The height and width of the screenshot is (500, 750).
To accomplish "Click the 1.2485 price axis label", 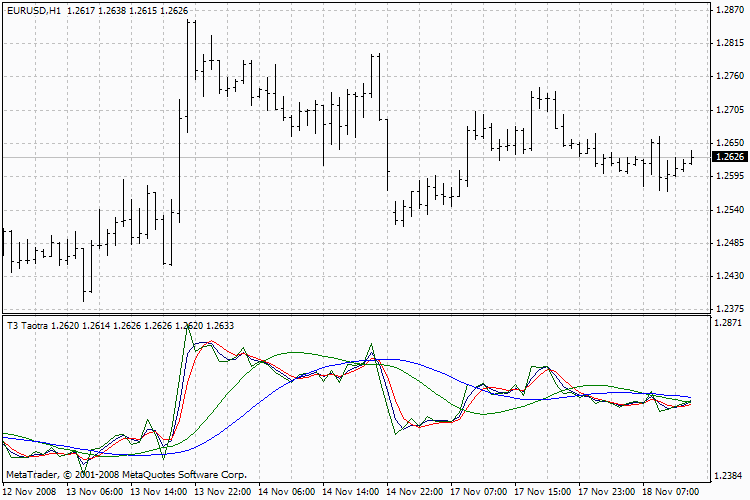I will click(x=730, y=243).
